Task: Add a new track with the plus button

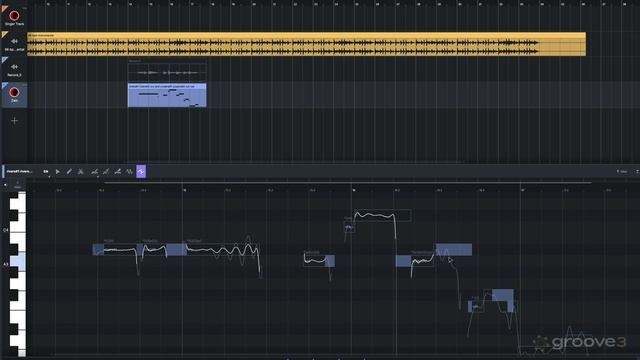Action: coord(14,121)
